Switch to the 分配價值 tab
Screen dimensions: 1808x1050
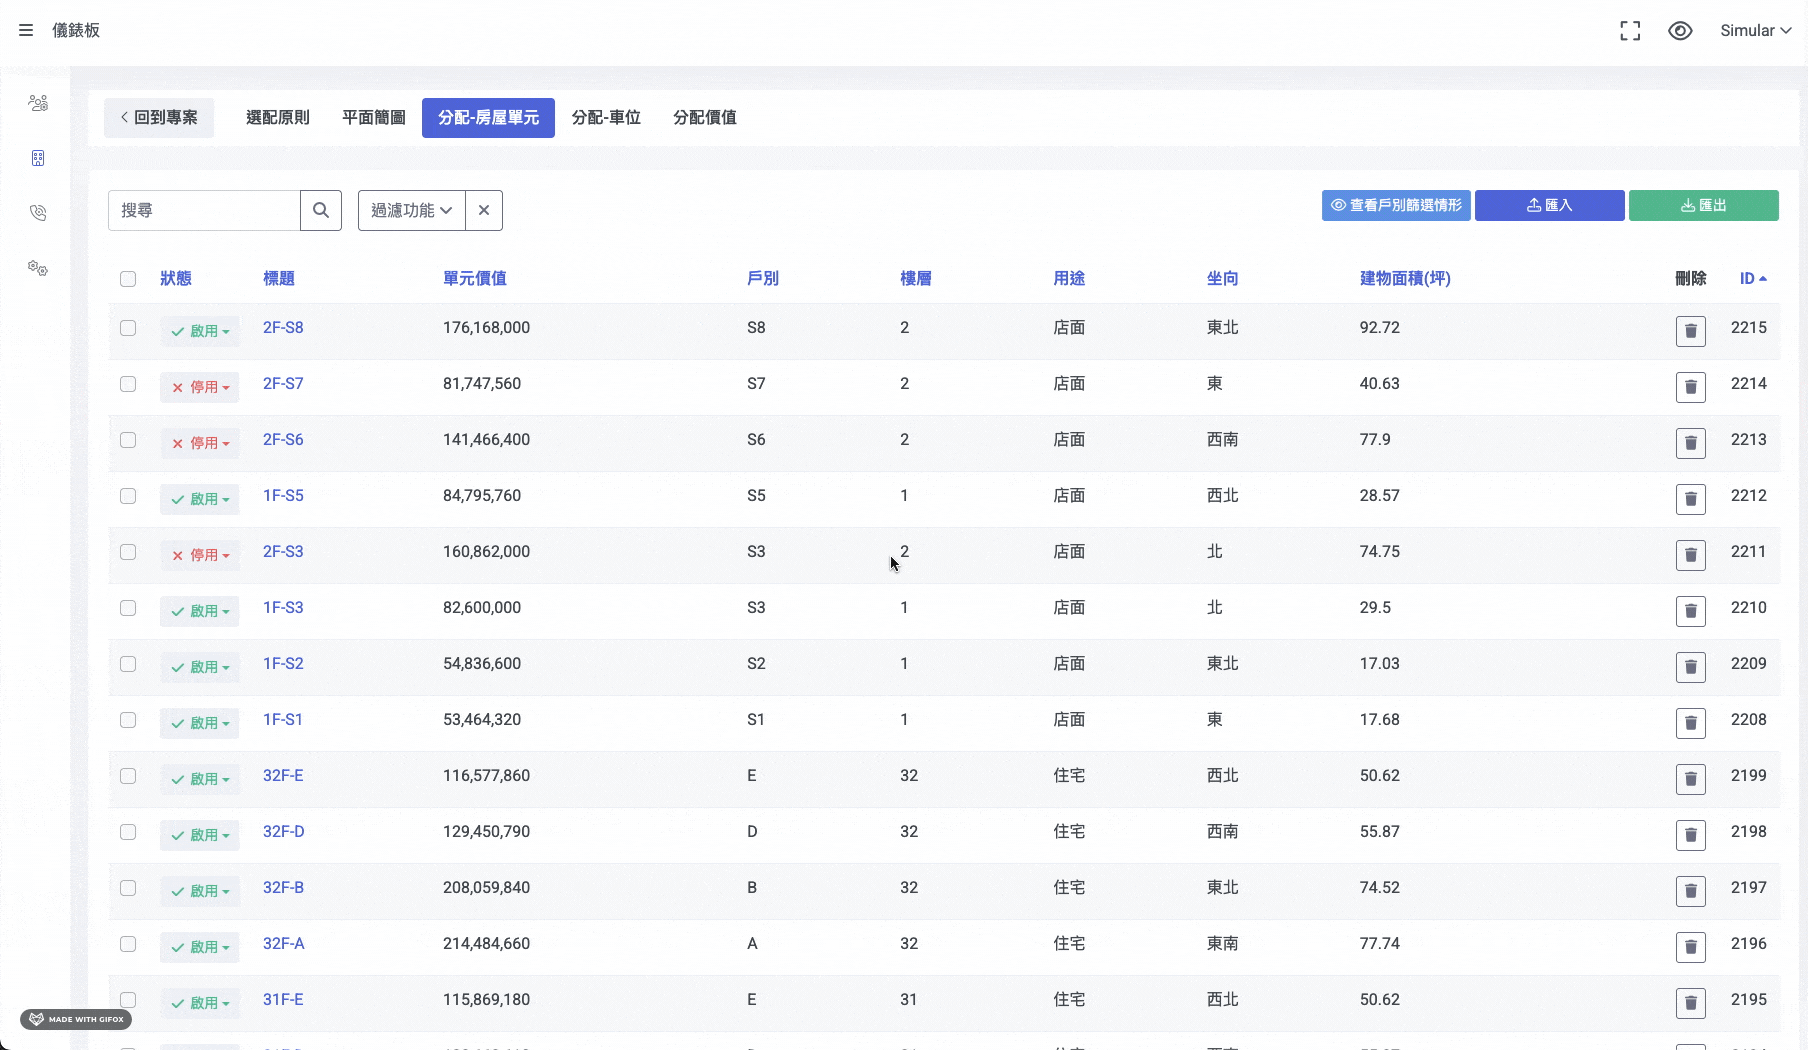tap(705, 118)
